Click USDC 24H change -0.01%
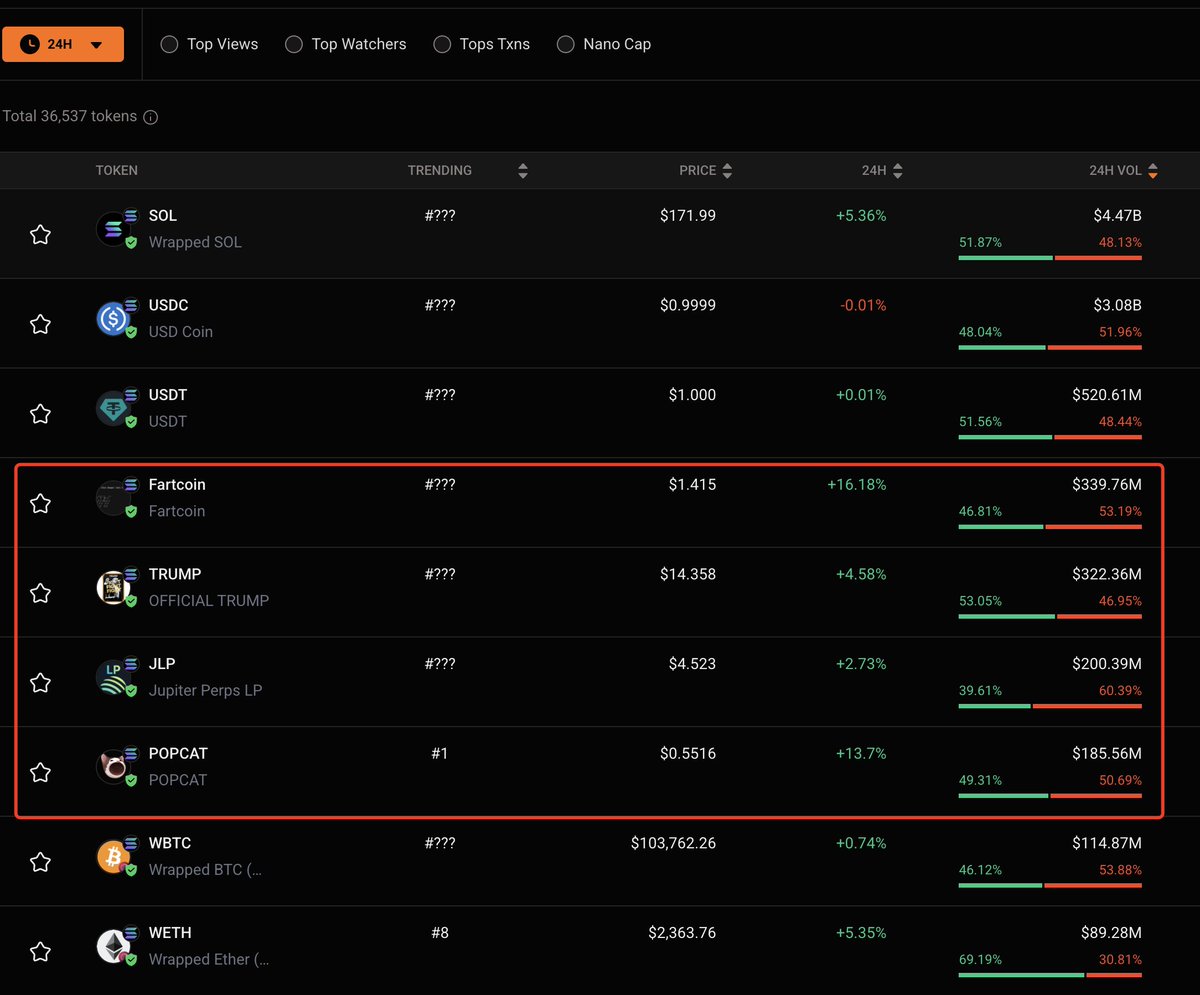This screenshot has height=995, width=1200. (861, 305)
